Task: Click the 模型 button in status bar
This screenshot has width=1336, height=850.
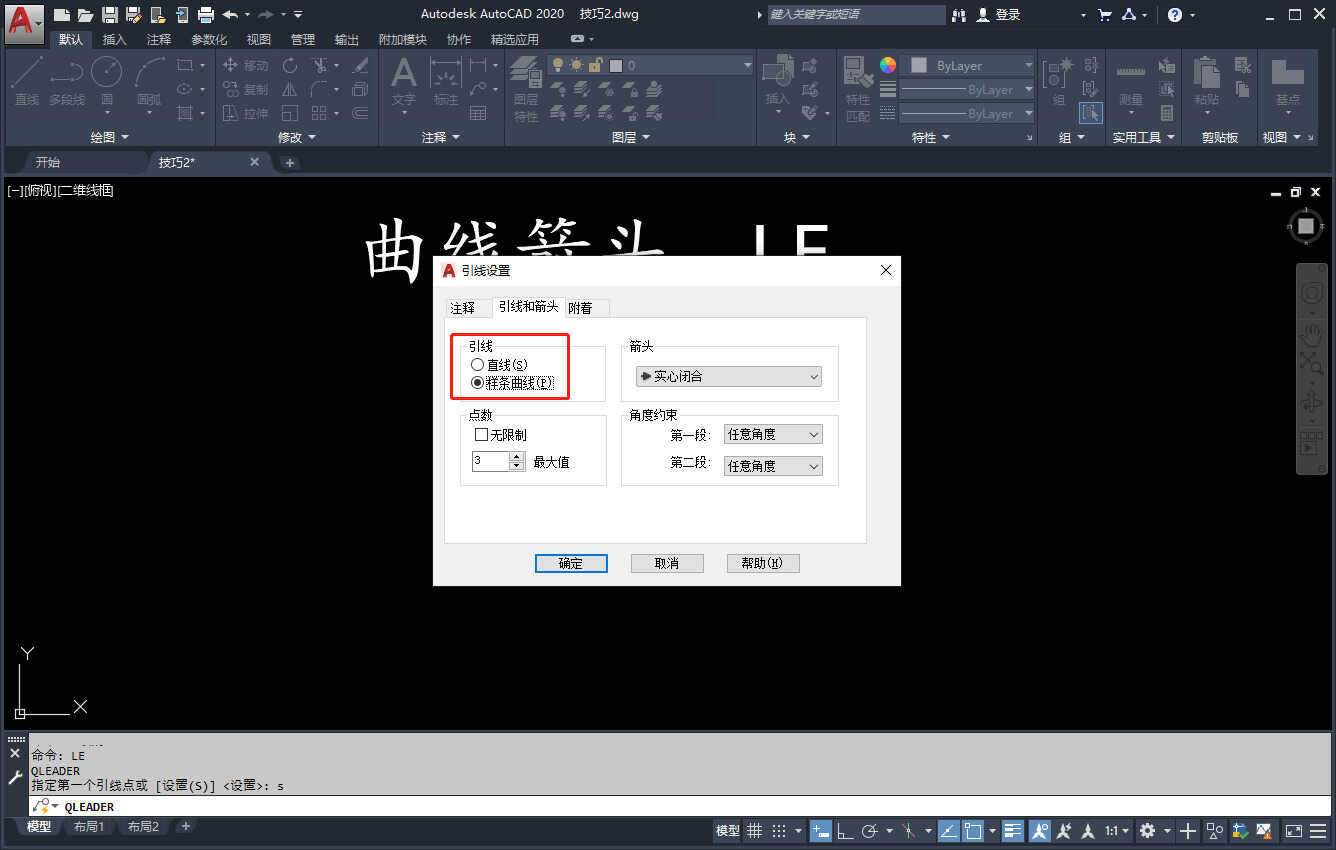Action: pos(727,830)
